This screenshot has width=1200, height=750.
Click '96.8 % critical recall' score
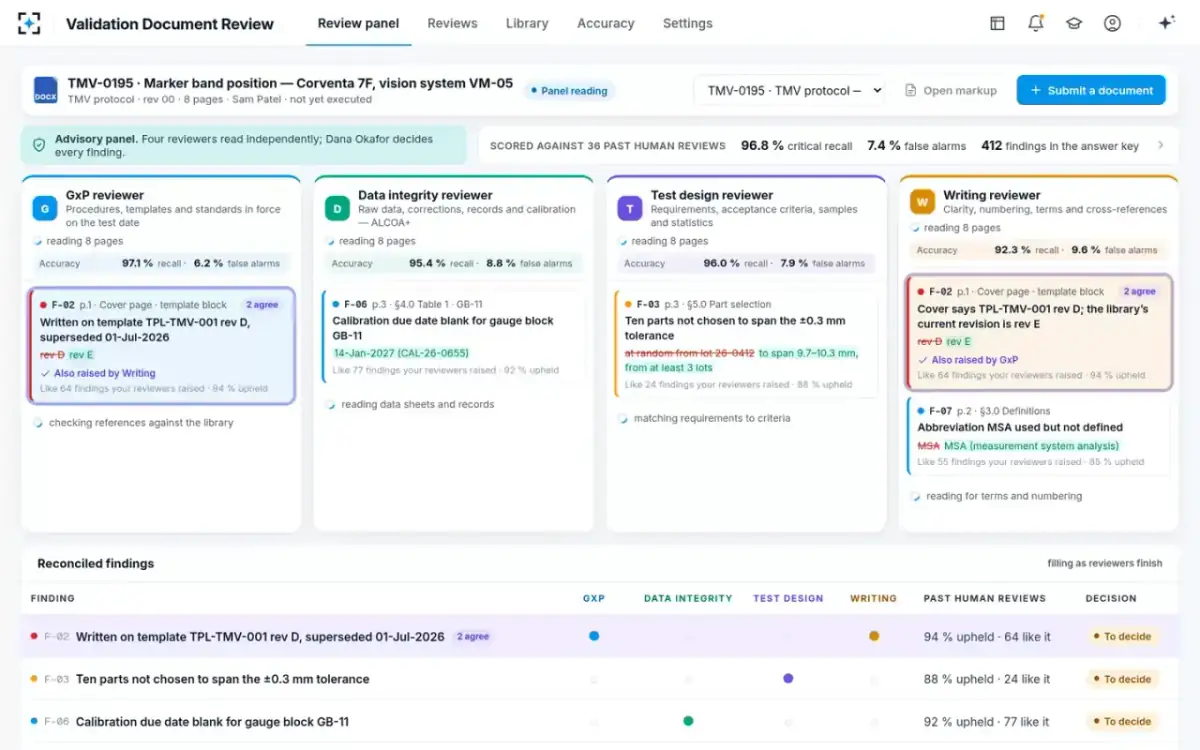(796, 145)
